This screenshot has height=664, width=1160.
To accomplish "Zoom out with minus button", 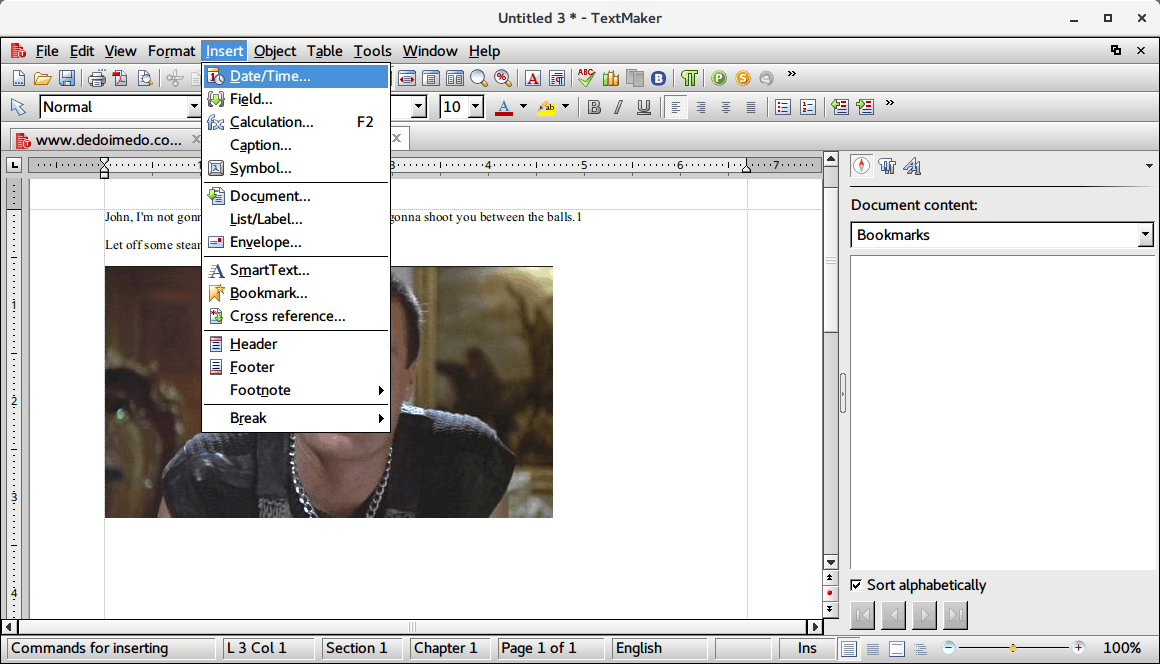I will [948, 648].
